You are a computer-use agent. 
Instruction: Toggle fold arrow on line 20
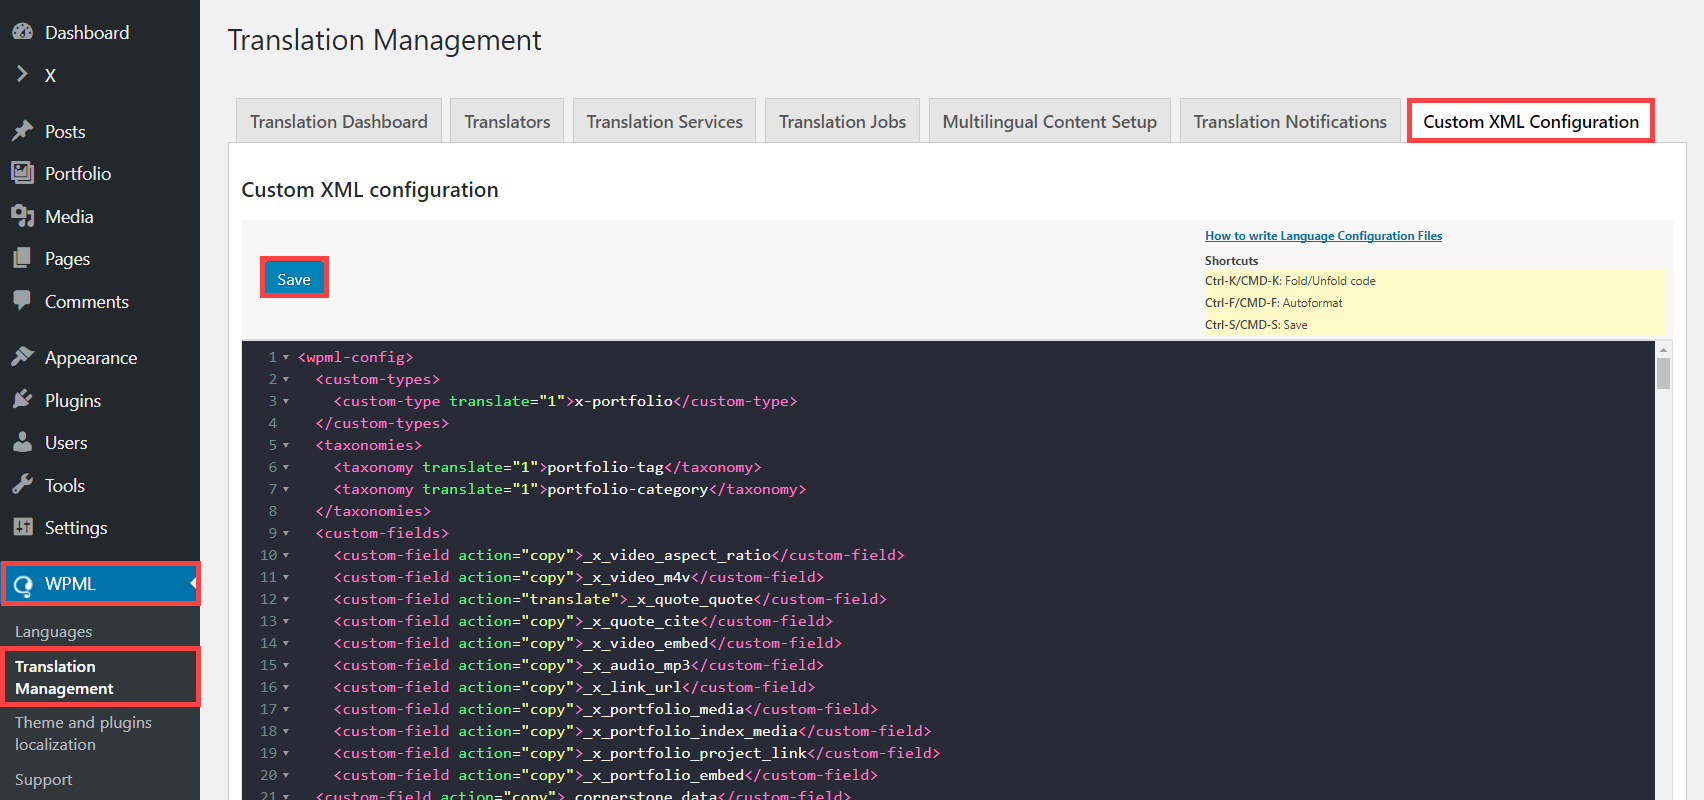pos(286,775)
